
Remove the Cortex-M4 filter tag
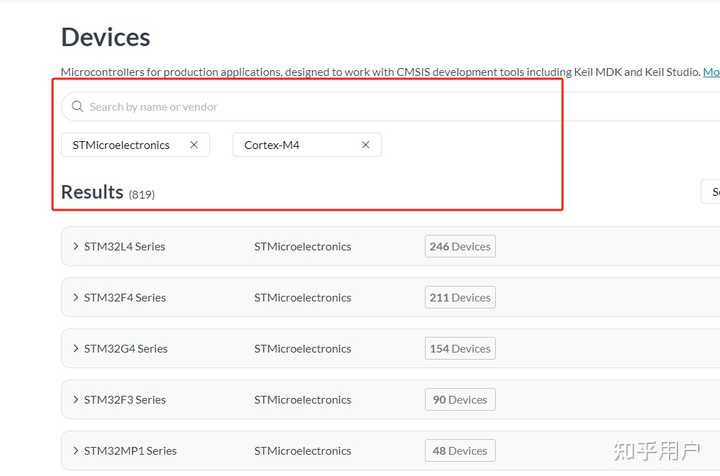(x=365, y=145)
